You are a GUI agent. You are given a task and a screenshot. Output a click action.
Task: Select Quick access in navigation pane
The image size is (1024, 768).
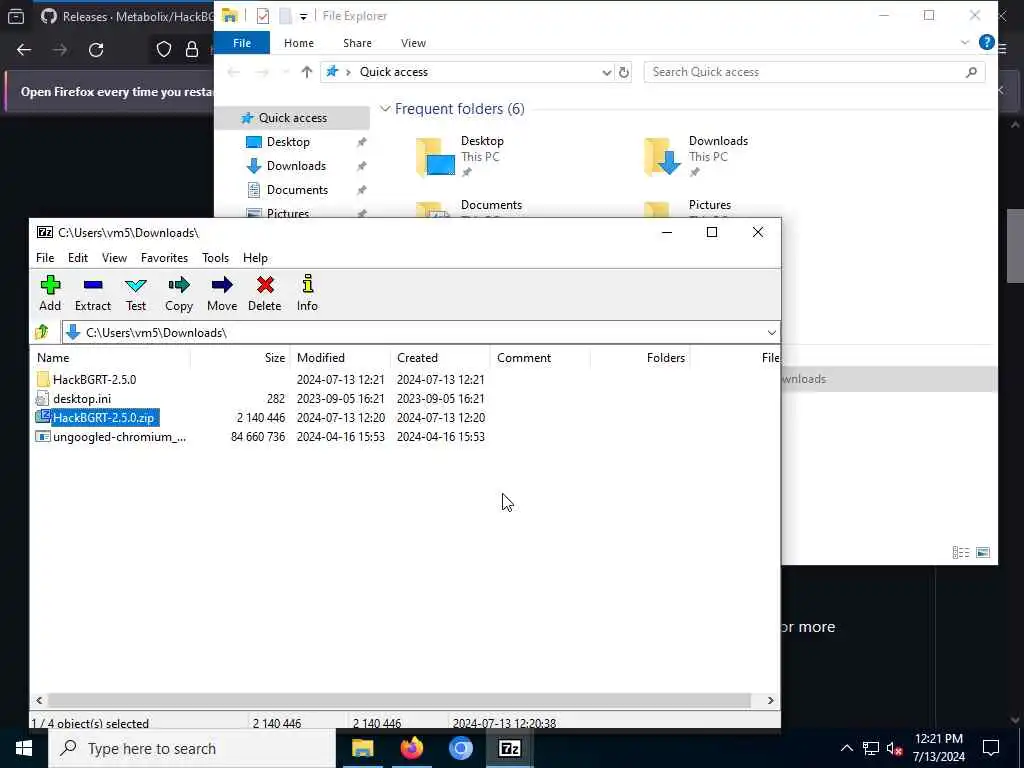293,118
